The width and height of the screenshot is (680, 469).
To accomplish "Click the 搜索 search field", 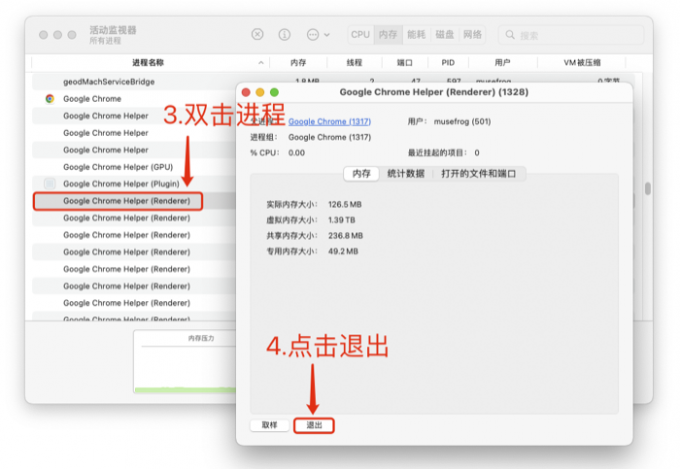I will (571, 35).
